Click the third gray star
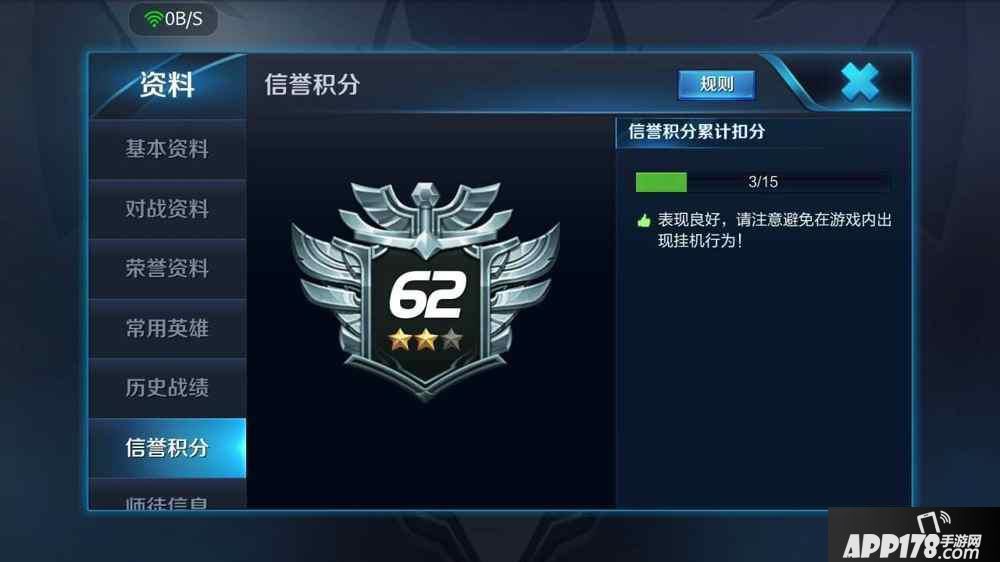Image resolution: width=1000 pixels, height=562 pixels. pyautogui.click(x=452, y=339)
